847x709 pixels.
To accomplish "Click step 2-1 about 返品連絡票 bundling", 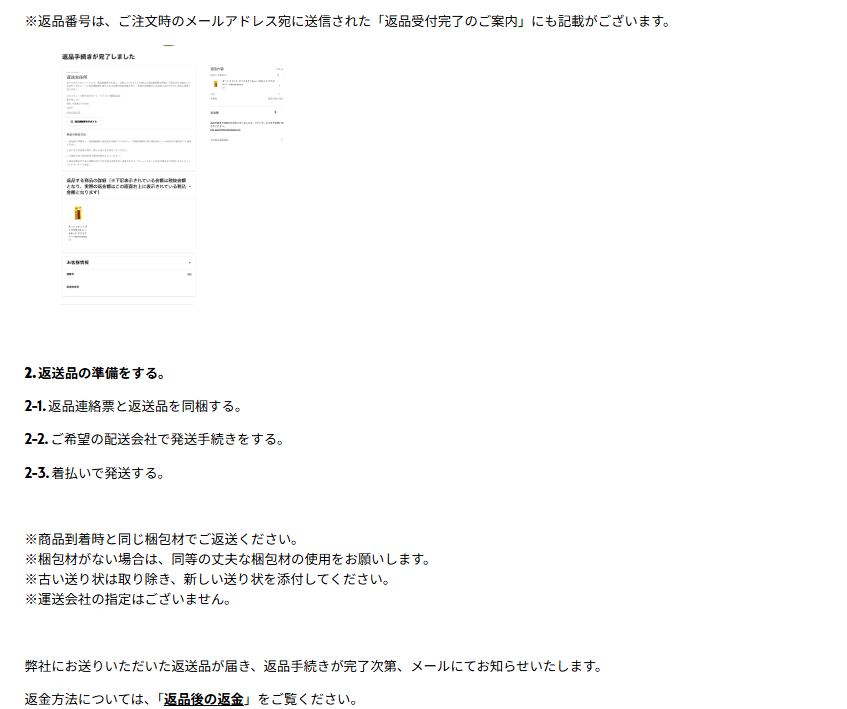I will click(x=134, y=406).
